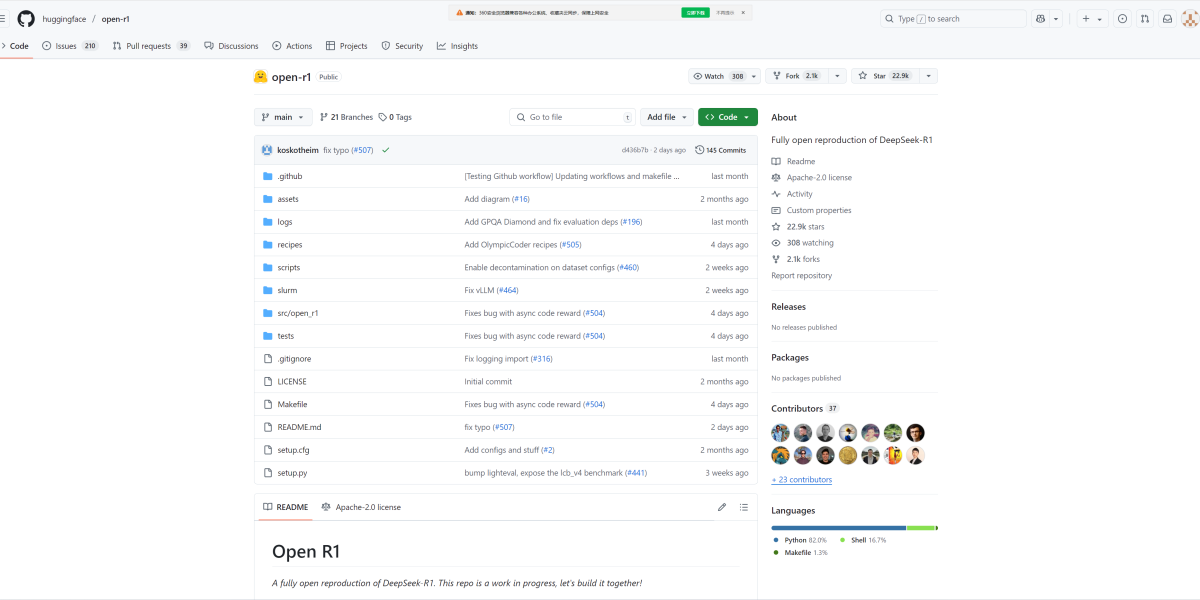Click the green banner download button

pos(695,13)
